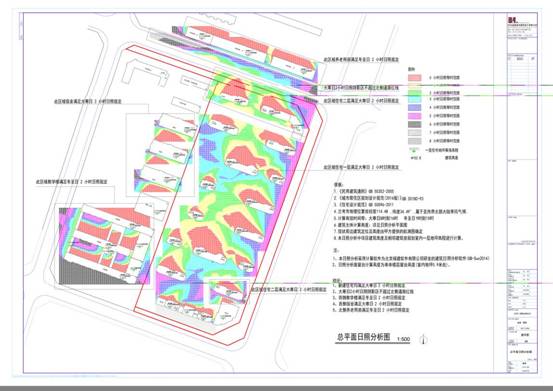Select the dark gray legend color swatch
Viewport: 553px width, 391px height.
point(415,124)
